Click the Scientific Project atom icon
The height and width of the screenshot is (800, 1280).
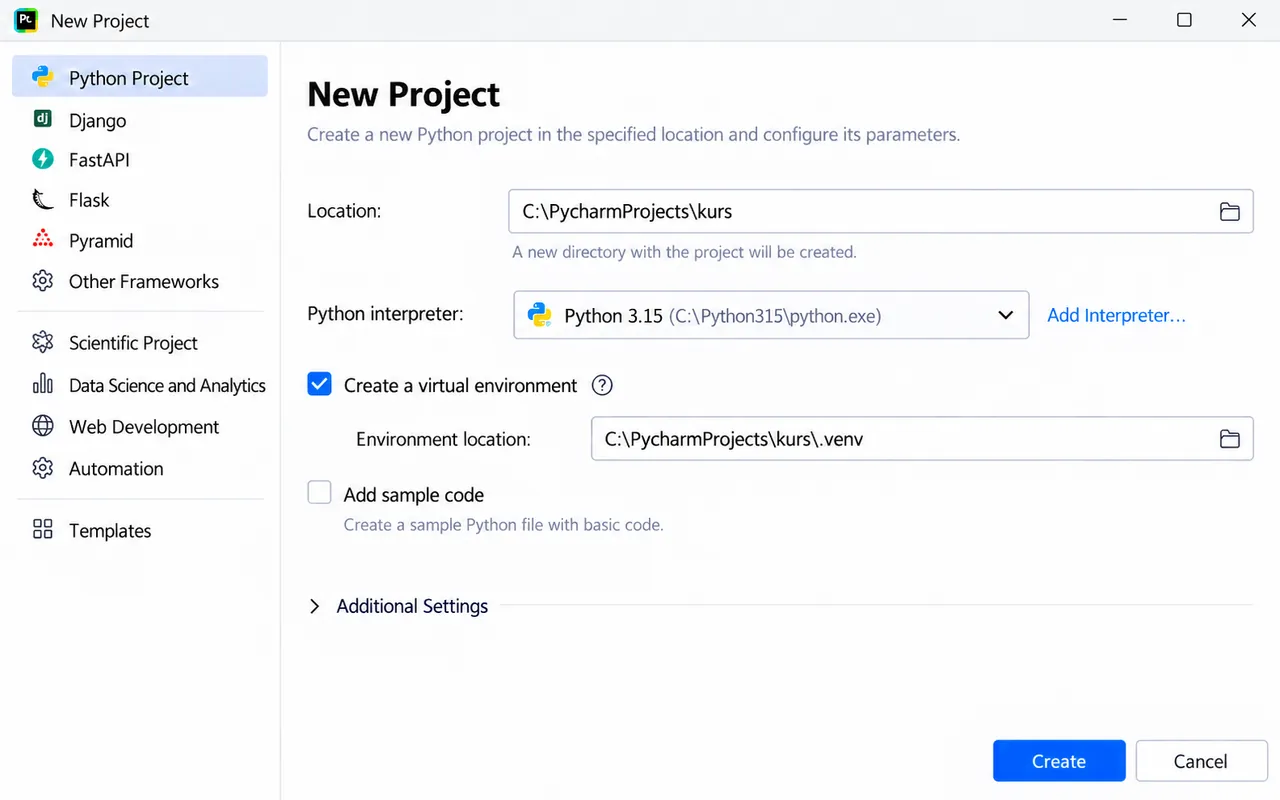click(x=42, y=342)
